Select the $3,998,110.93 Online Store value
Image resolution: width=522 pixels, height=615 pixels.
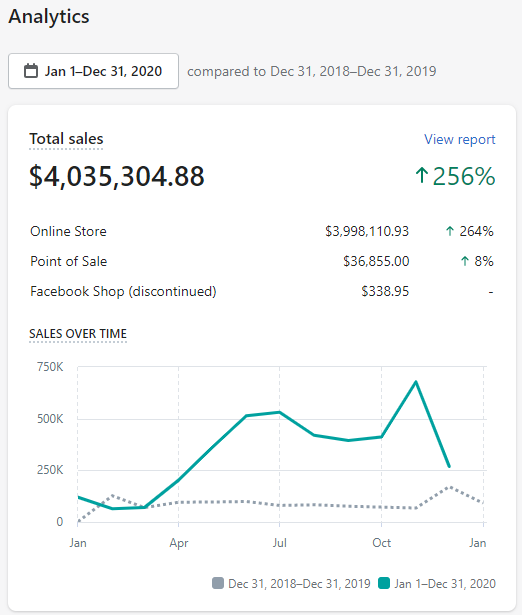click(367, 231)
